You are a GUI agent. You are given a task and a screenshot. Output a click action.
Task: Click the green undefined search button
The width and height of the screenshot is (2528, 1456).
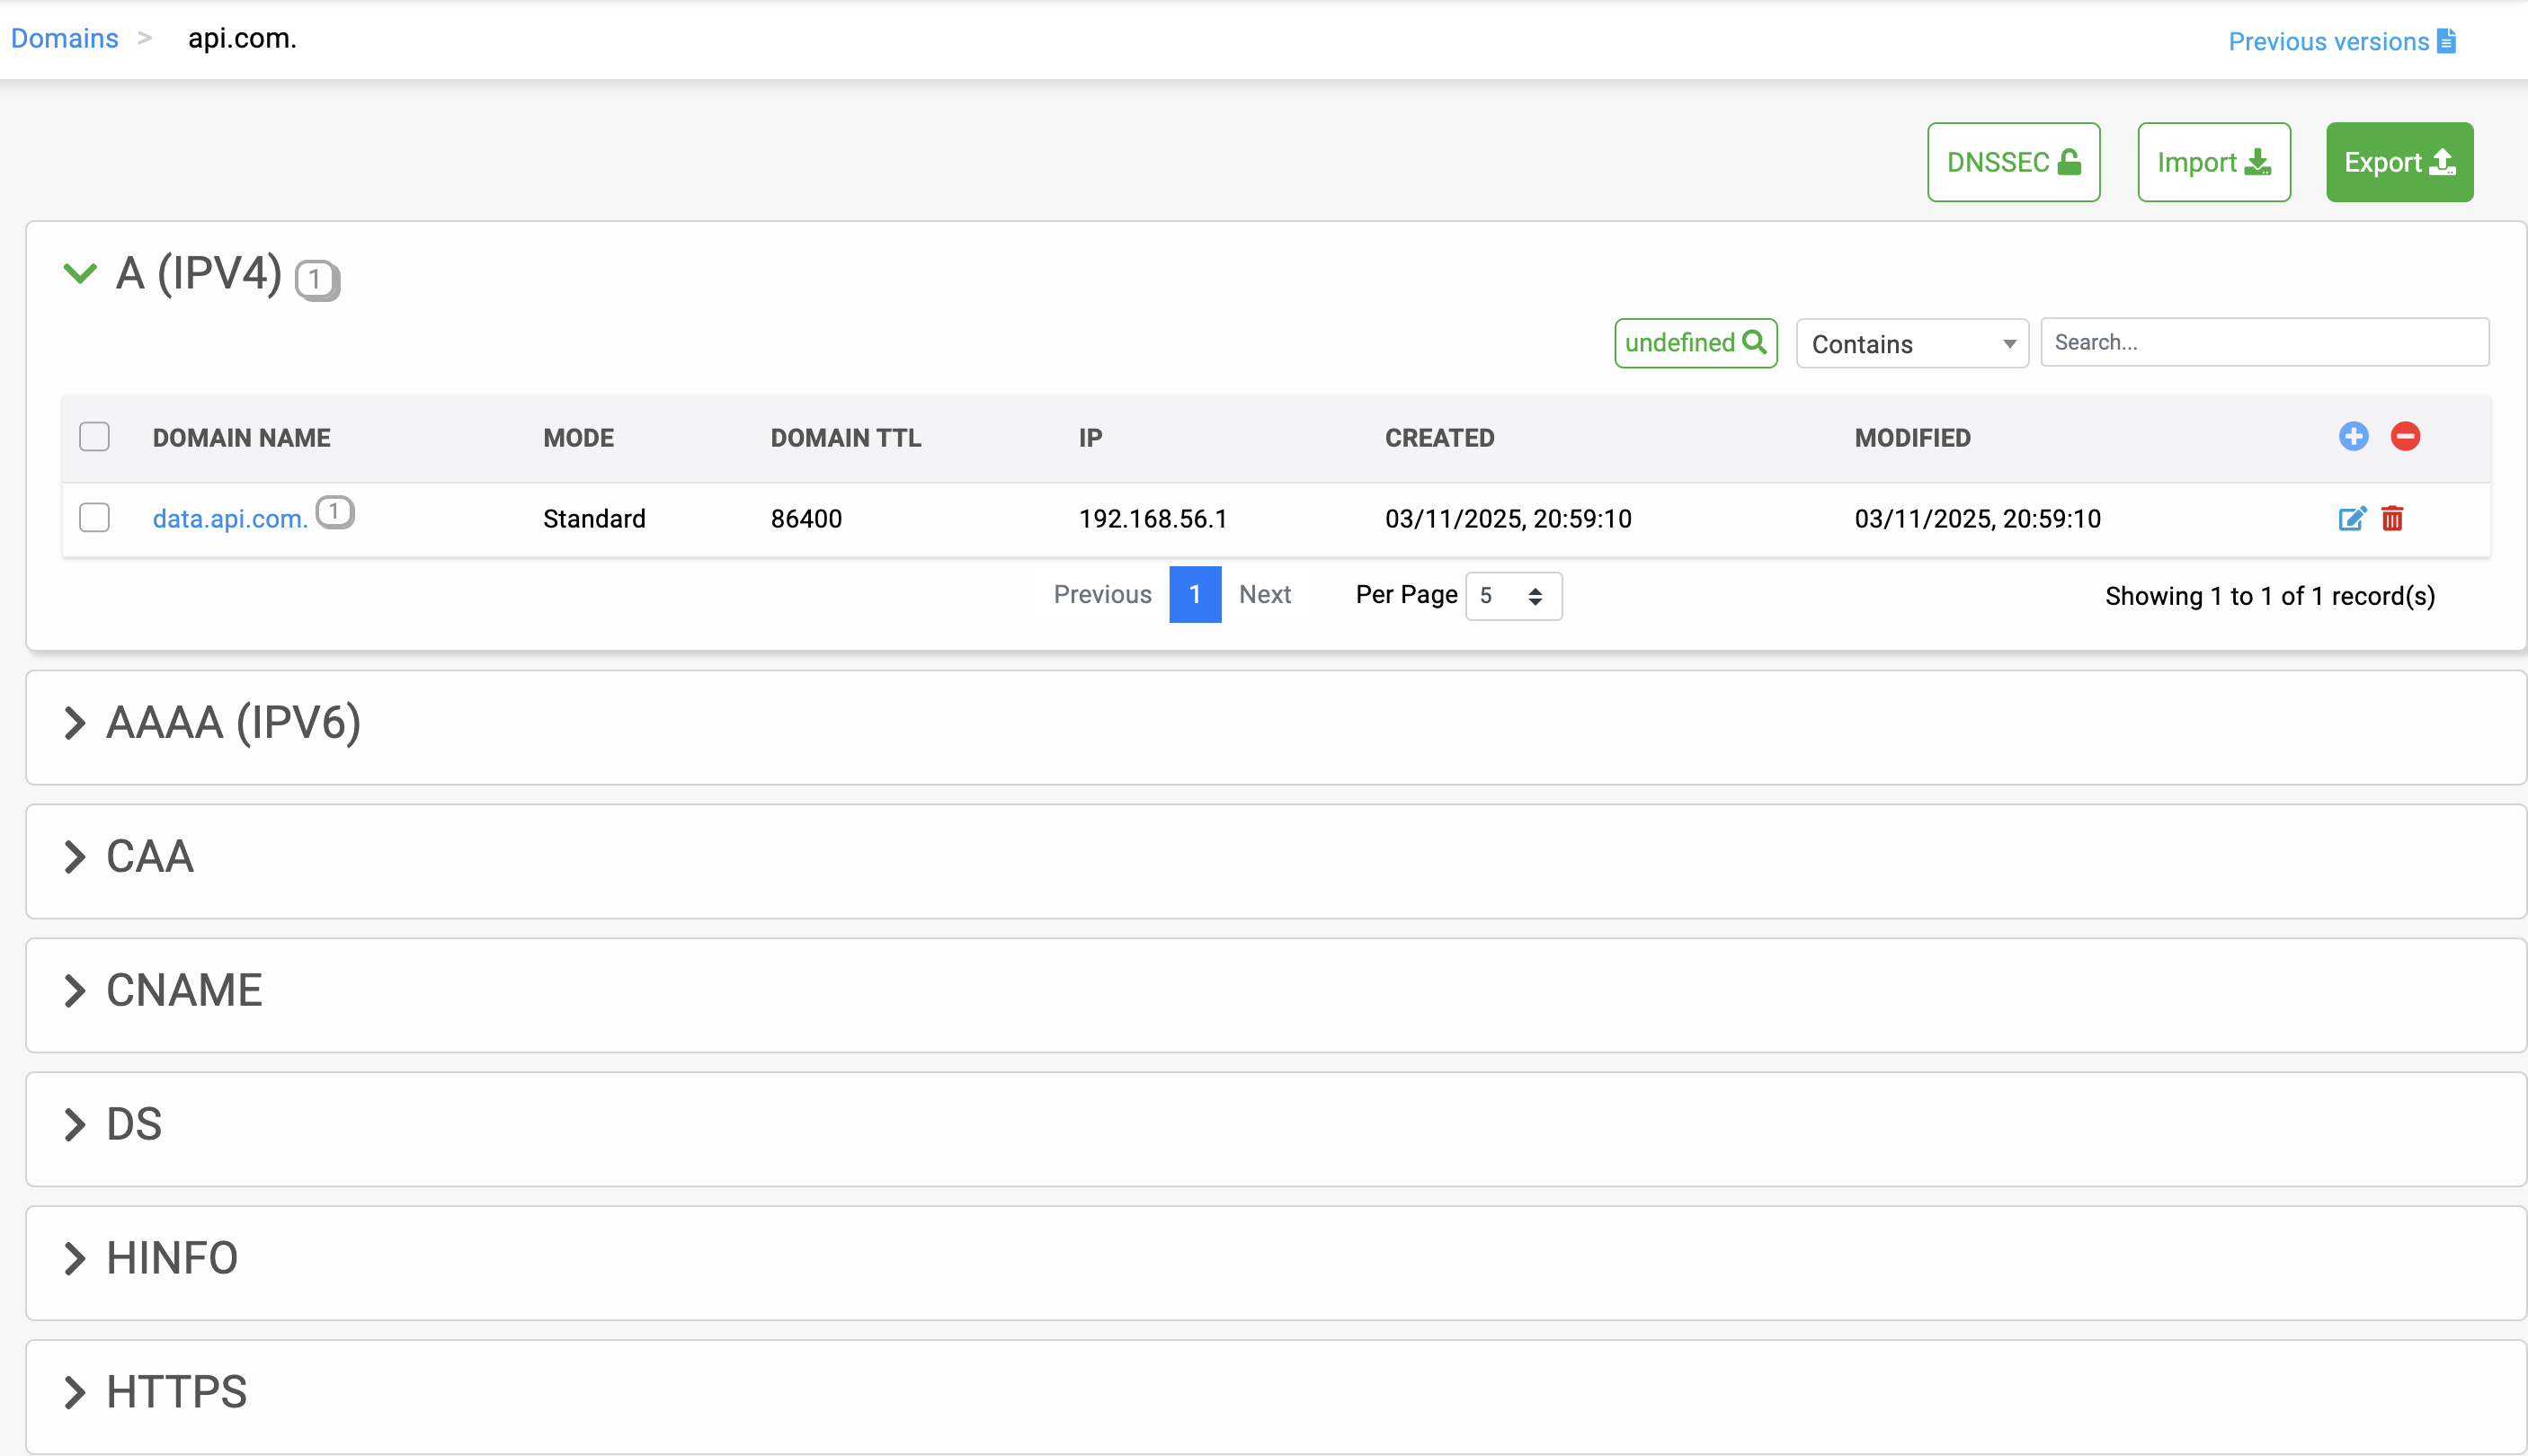(x=1695, y=343)
